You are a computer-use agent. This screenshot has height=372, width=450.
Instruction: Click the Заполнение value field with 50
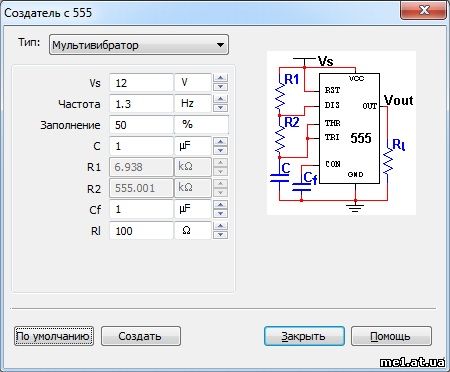(x=141, y=125)
